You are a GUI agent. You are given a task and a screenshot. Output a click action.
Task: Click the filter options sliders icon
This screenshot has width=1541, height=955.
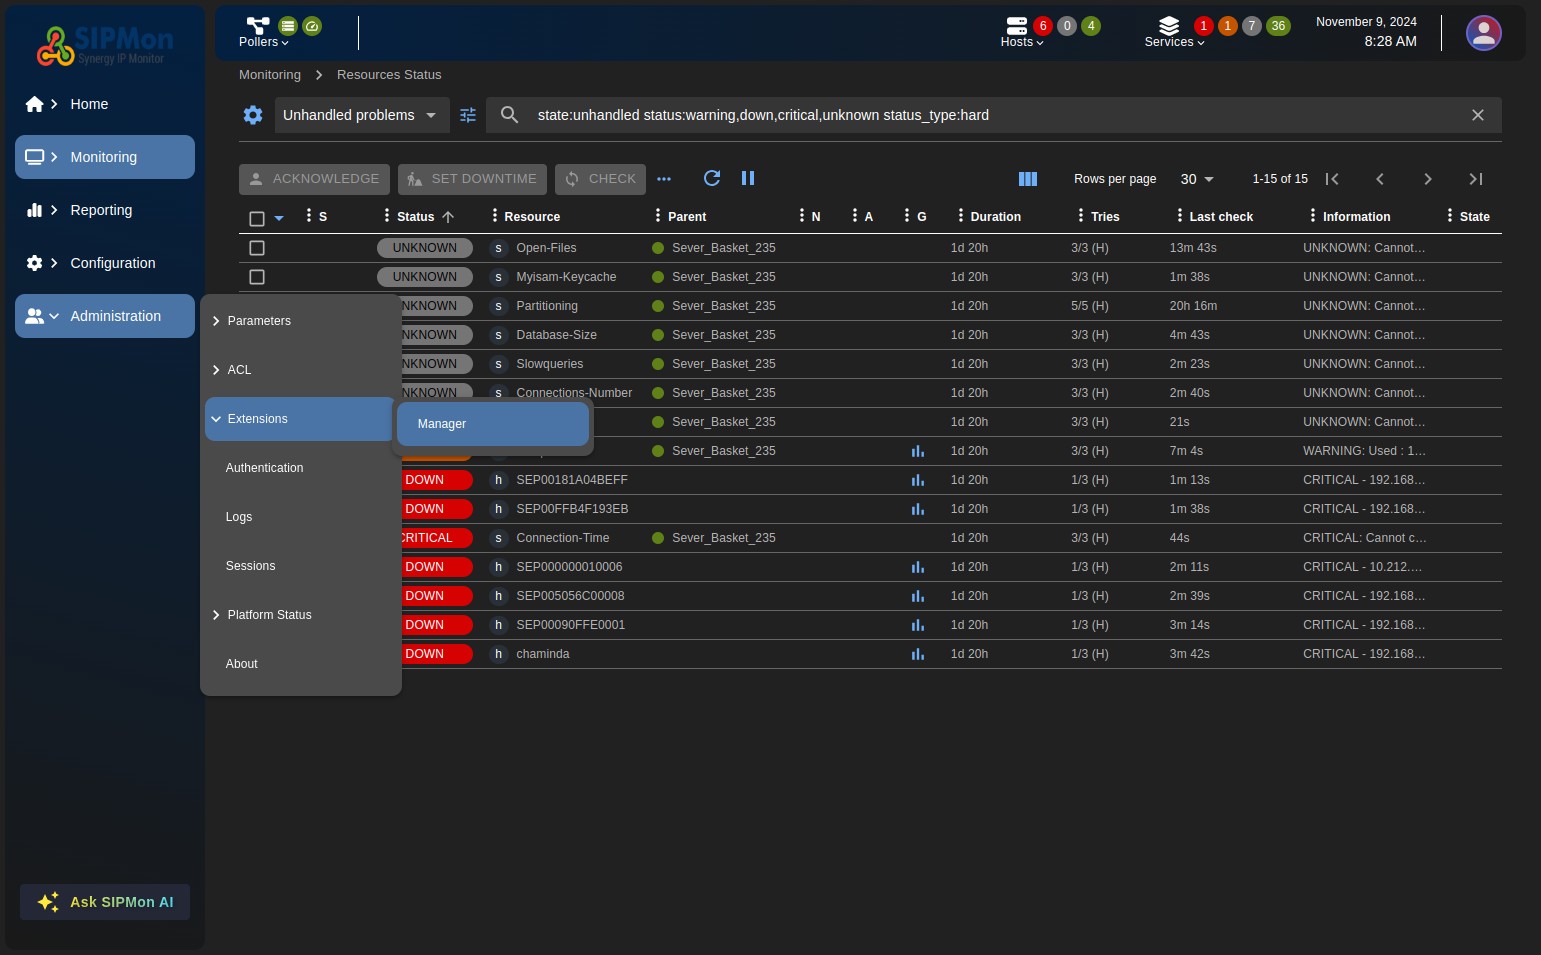coord(468,115)
